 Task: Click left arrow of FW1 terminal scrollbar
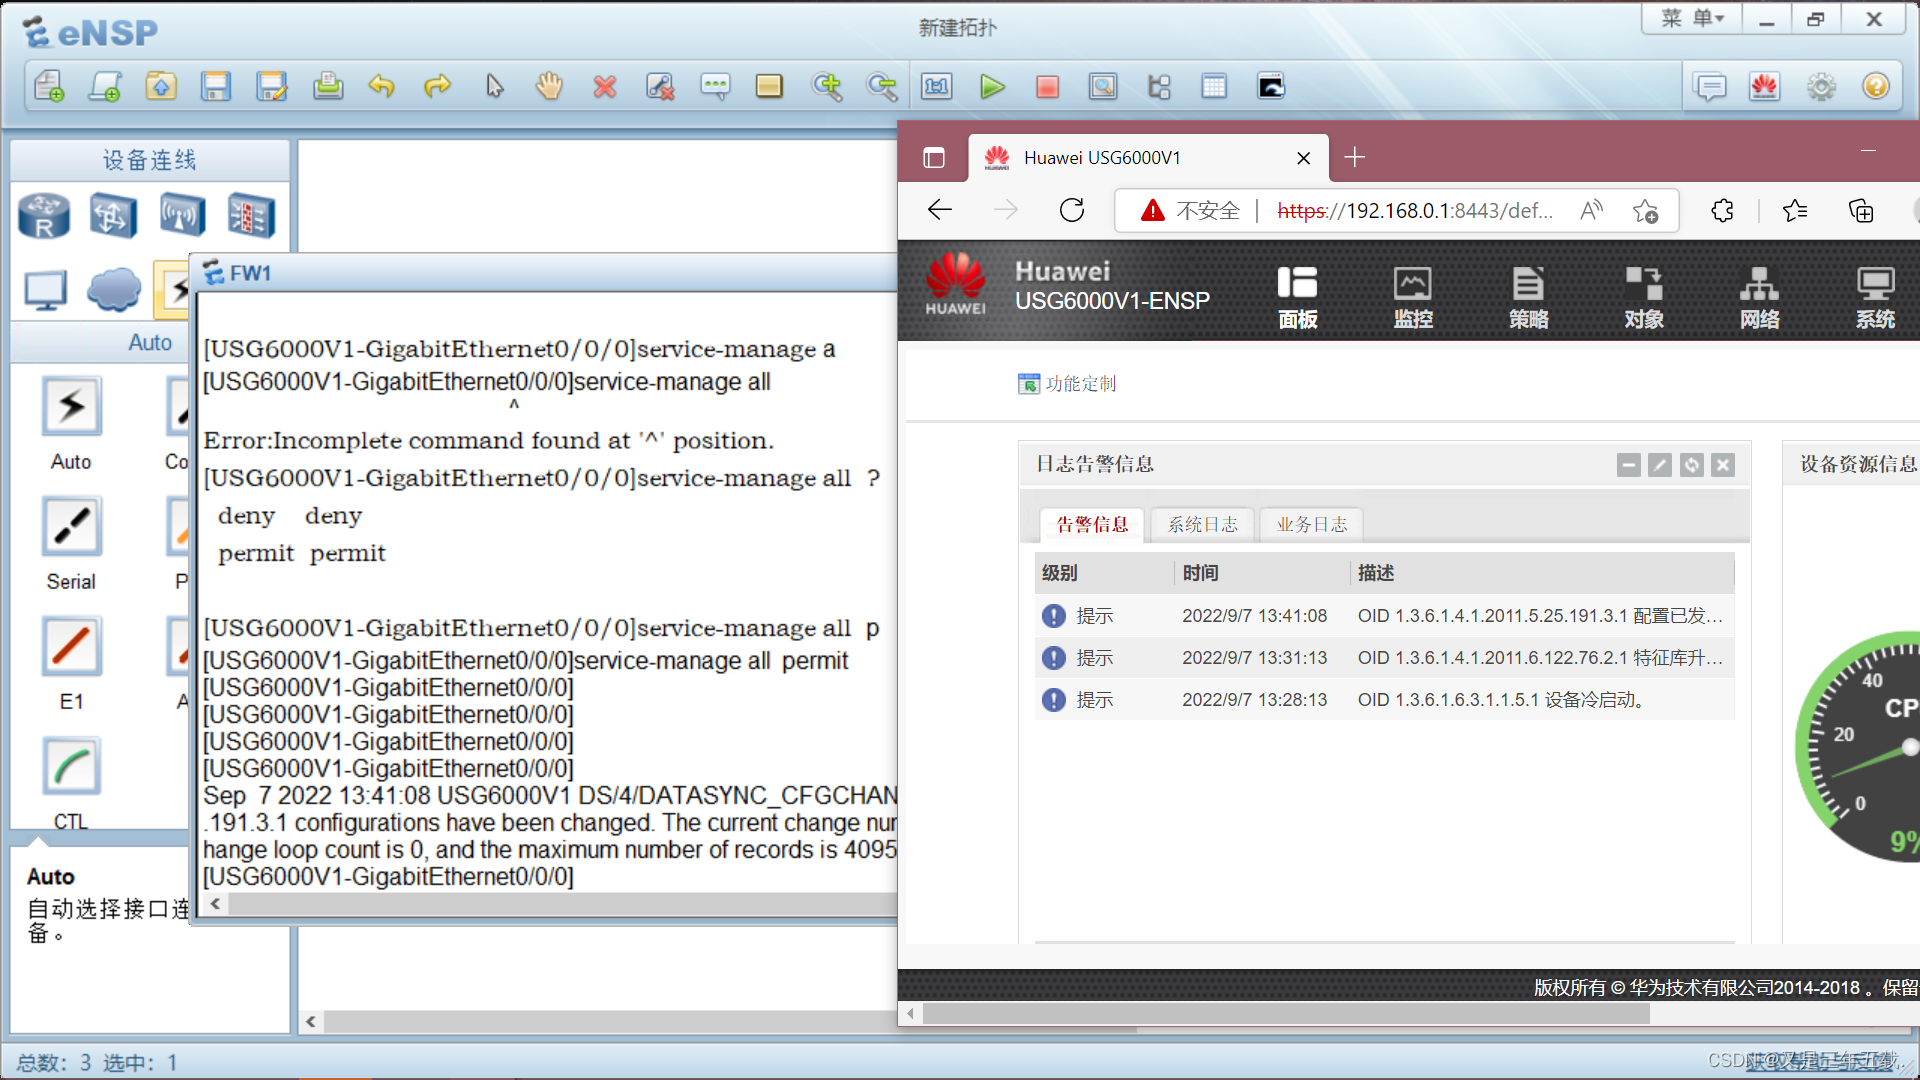click(215, 904)
